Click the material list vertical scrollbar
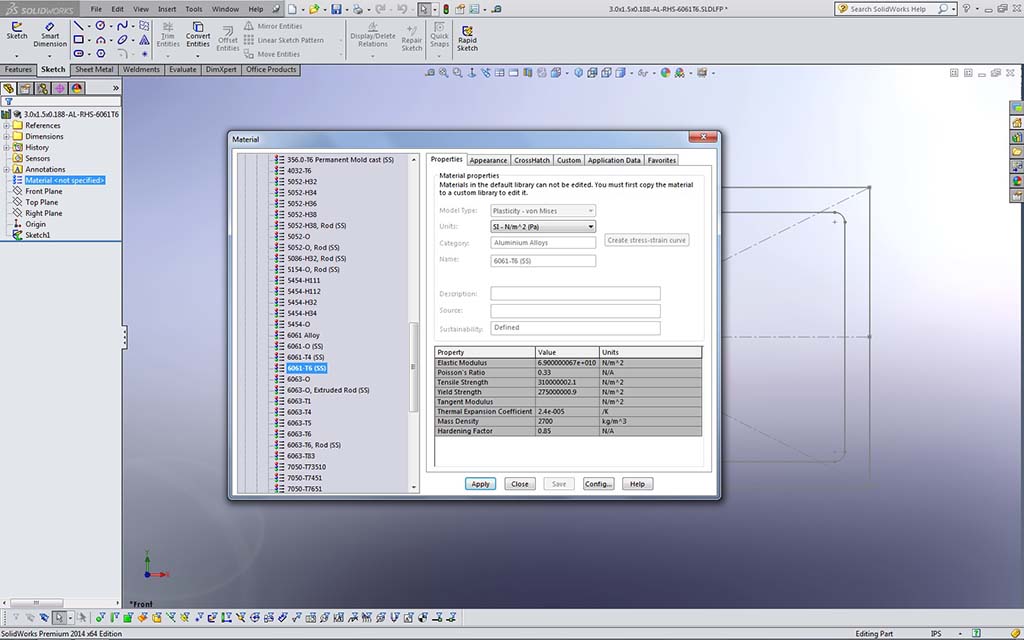The image size is (1024, 640). click(414, 367)
